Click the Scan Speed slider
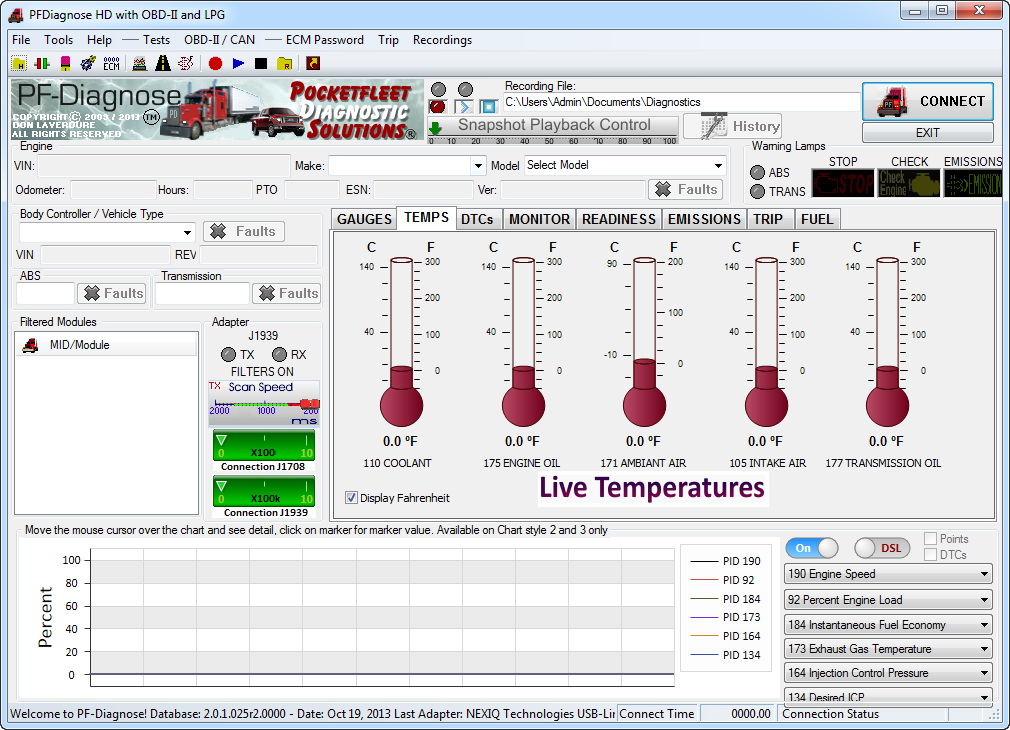 tap(263, 403)
